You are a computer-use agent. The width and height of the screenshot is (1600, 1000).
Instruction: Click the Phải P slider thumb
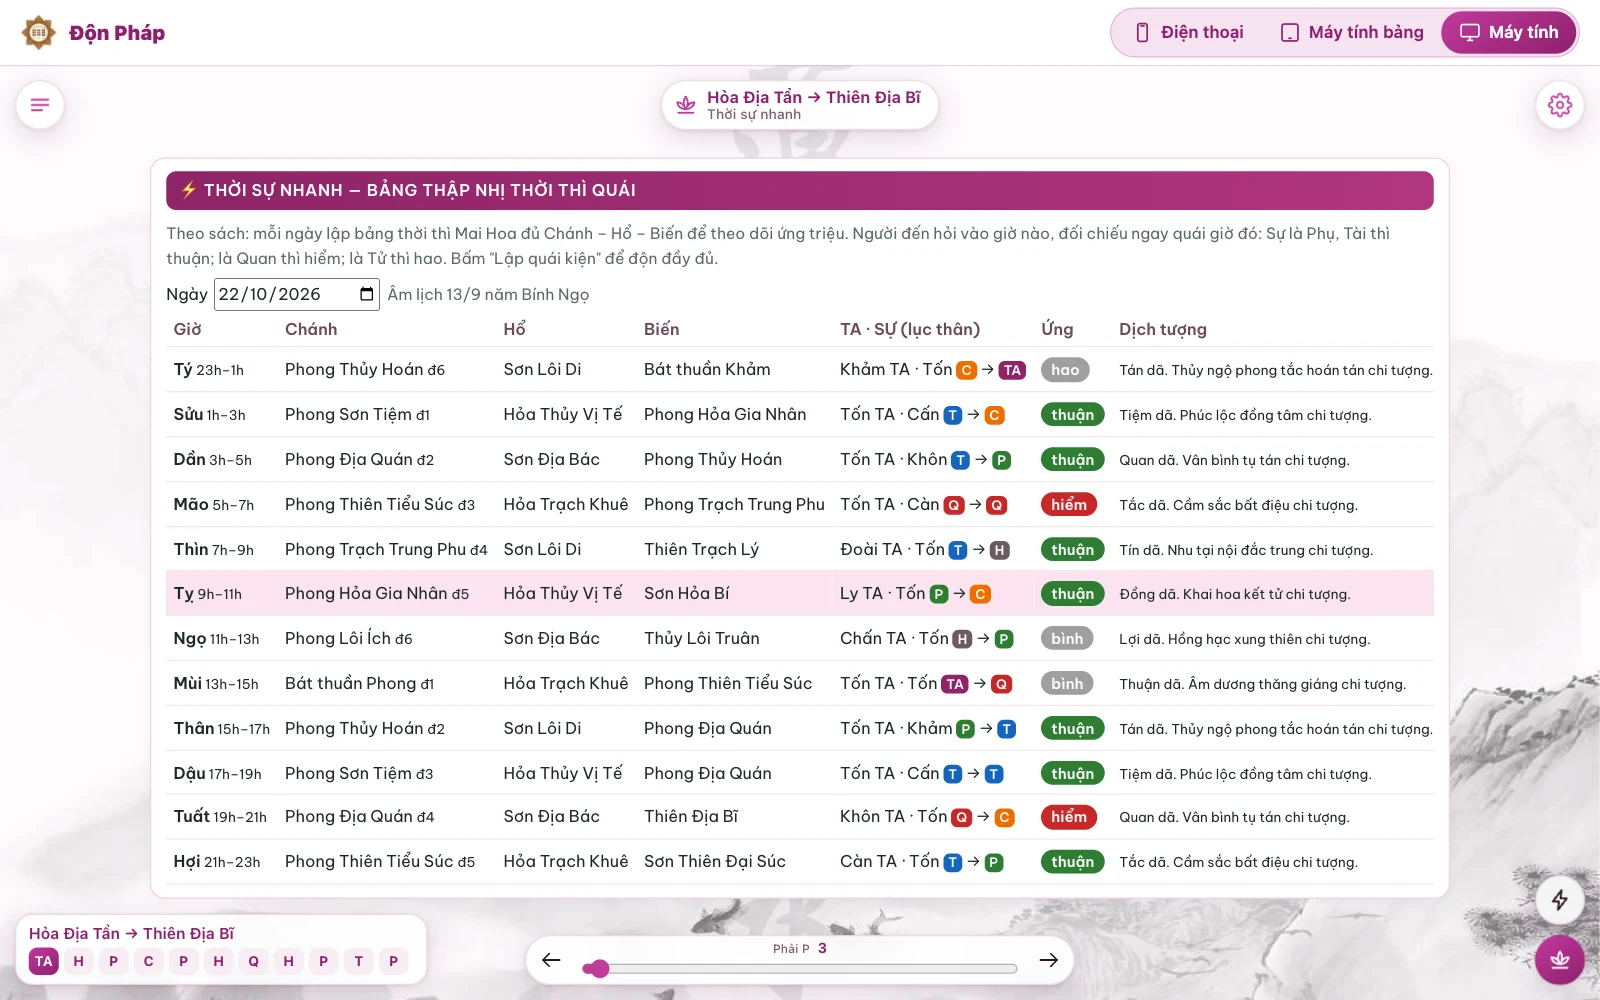pos(598,968)
